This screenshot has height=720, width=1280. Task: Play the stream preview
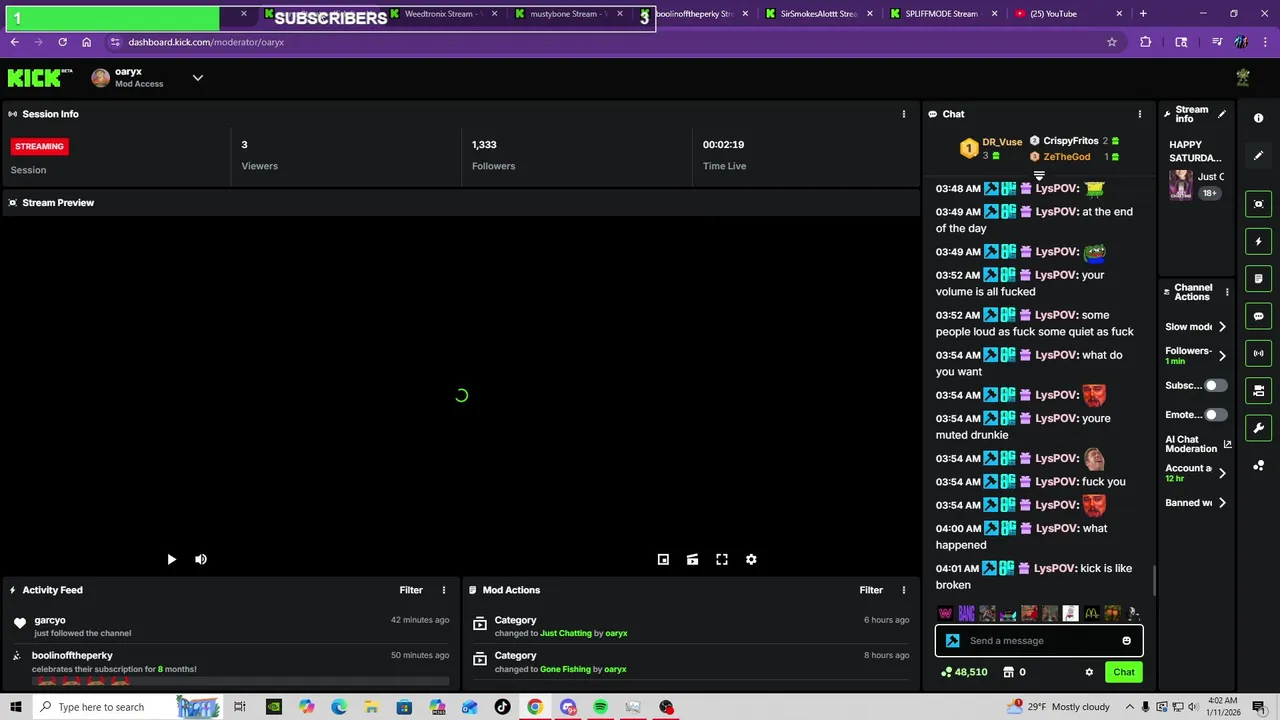[x=171, y=560]
